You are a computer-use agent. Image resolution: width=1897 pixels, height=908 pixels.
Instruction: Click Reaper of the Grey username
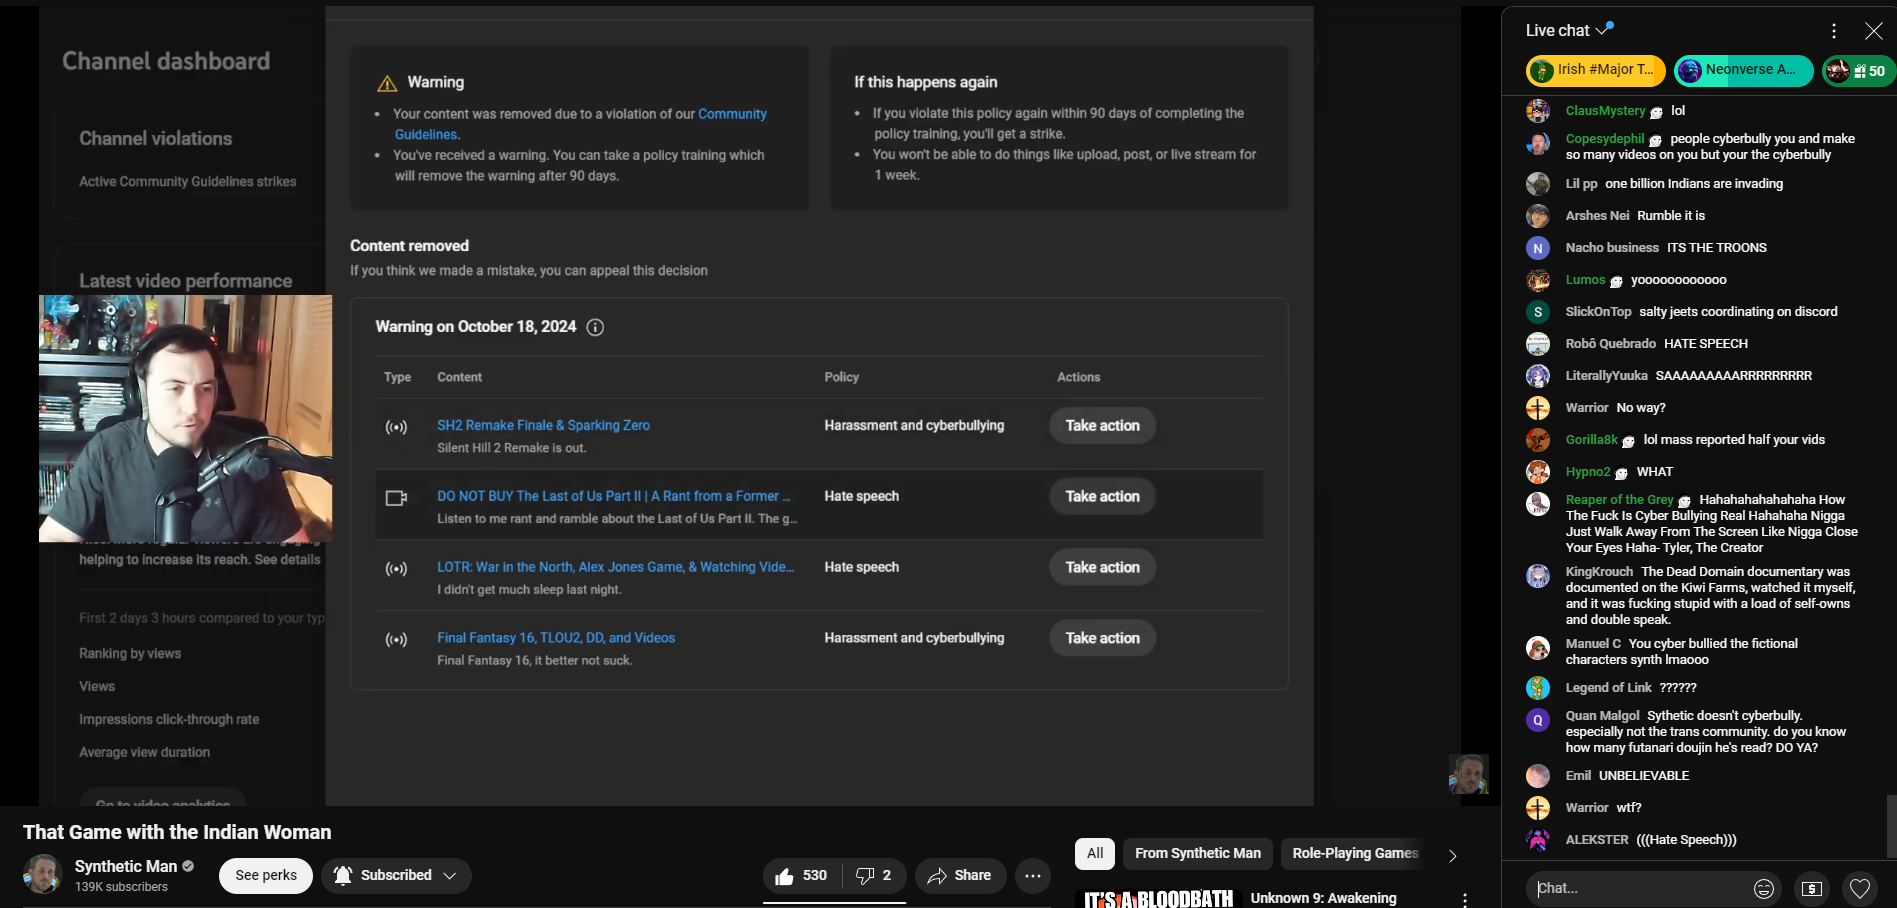tap(1619, 499)
